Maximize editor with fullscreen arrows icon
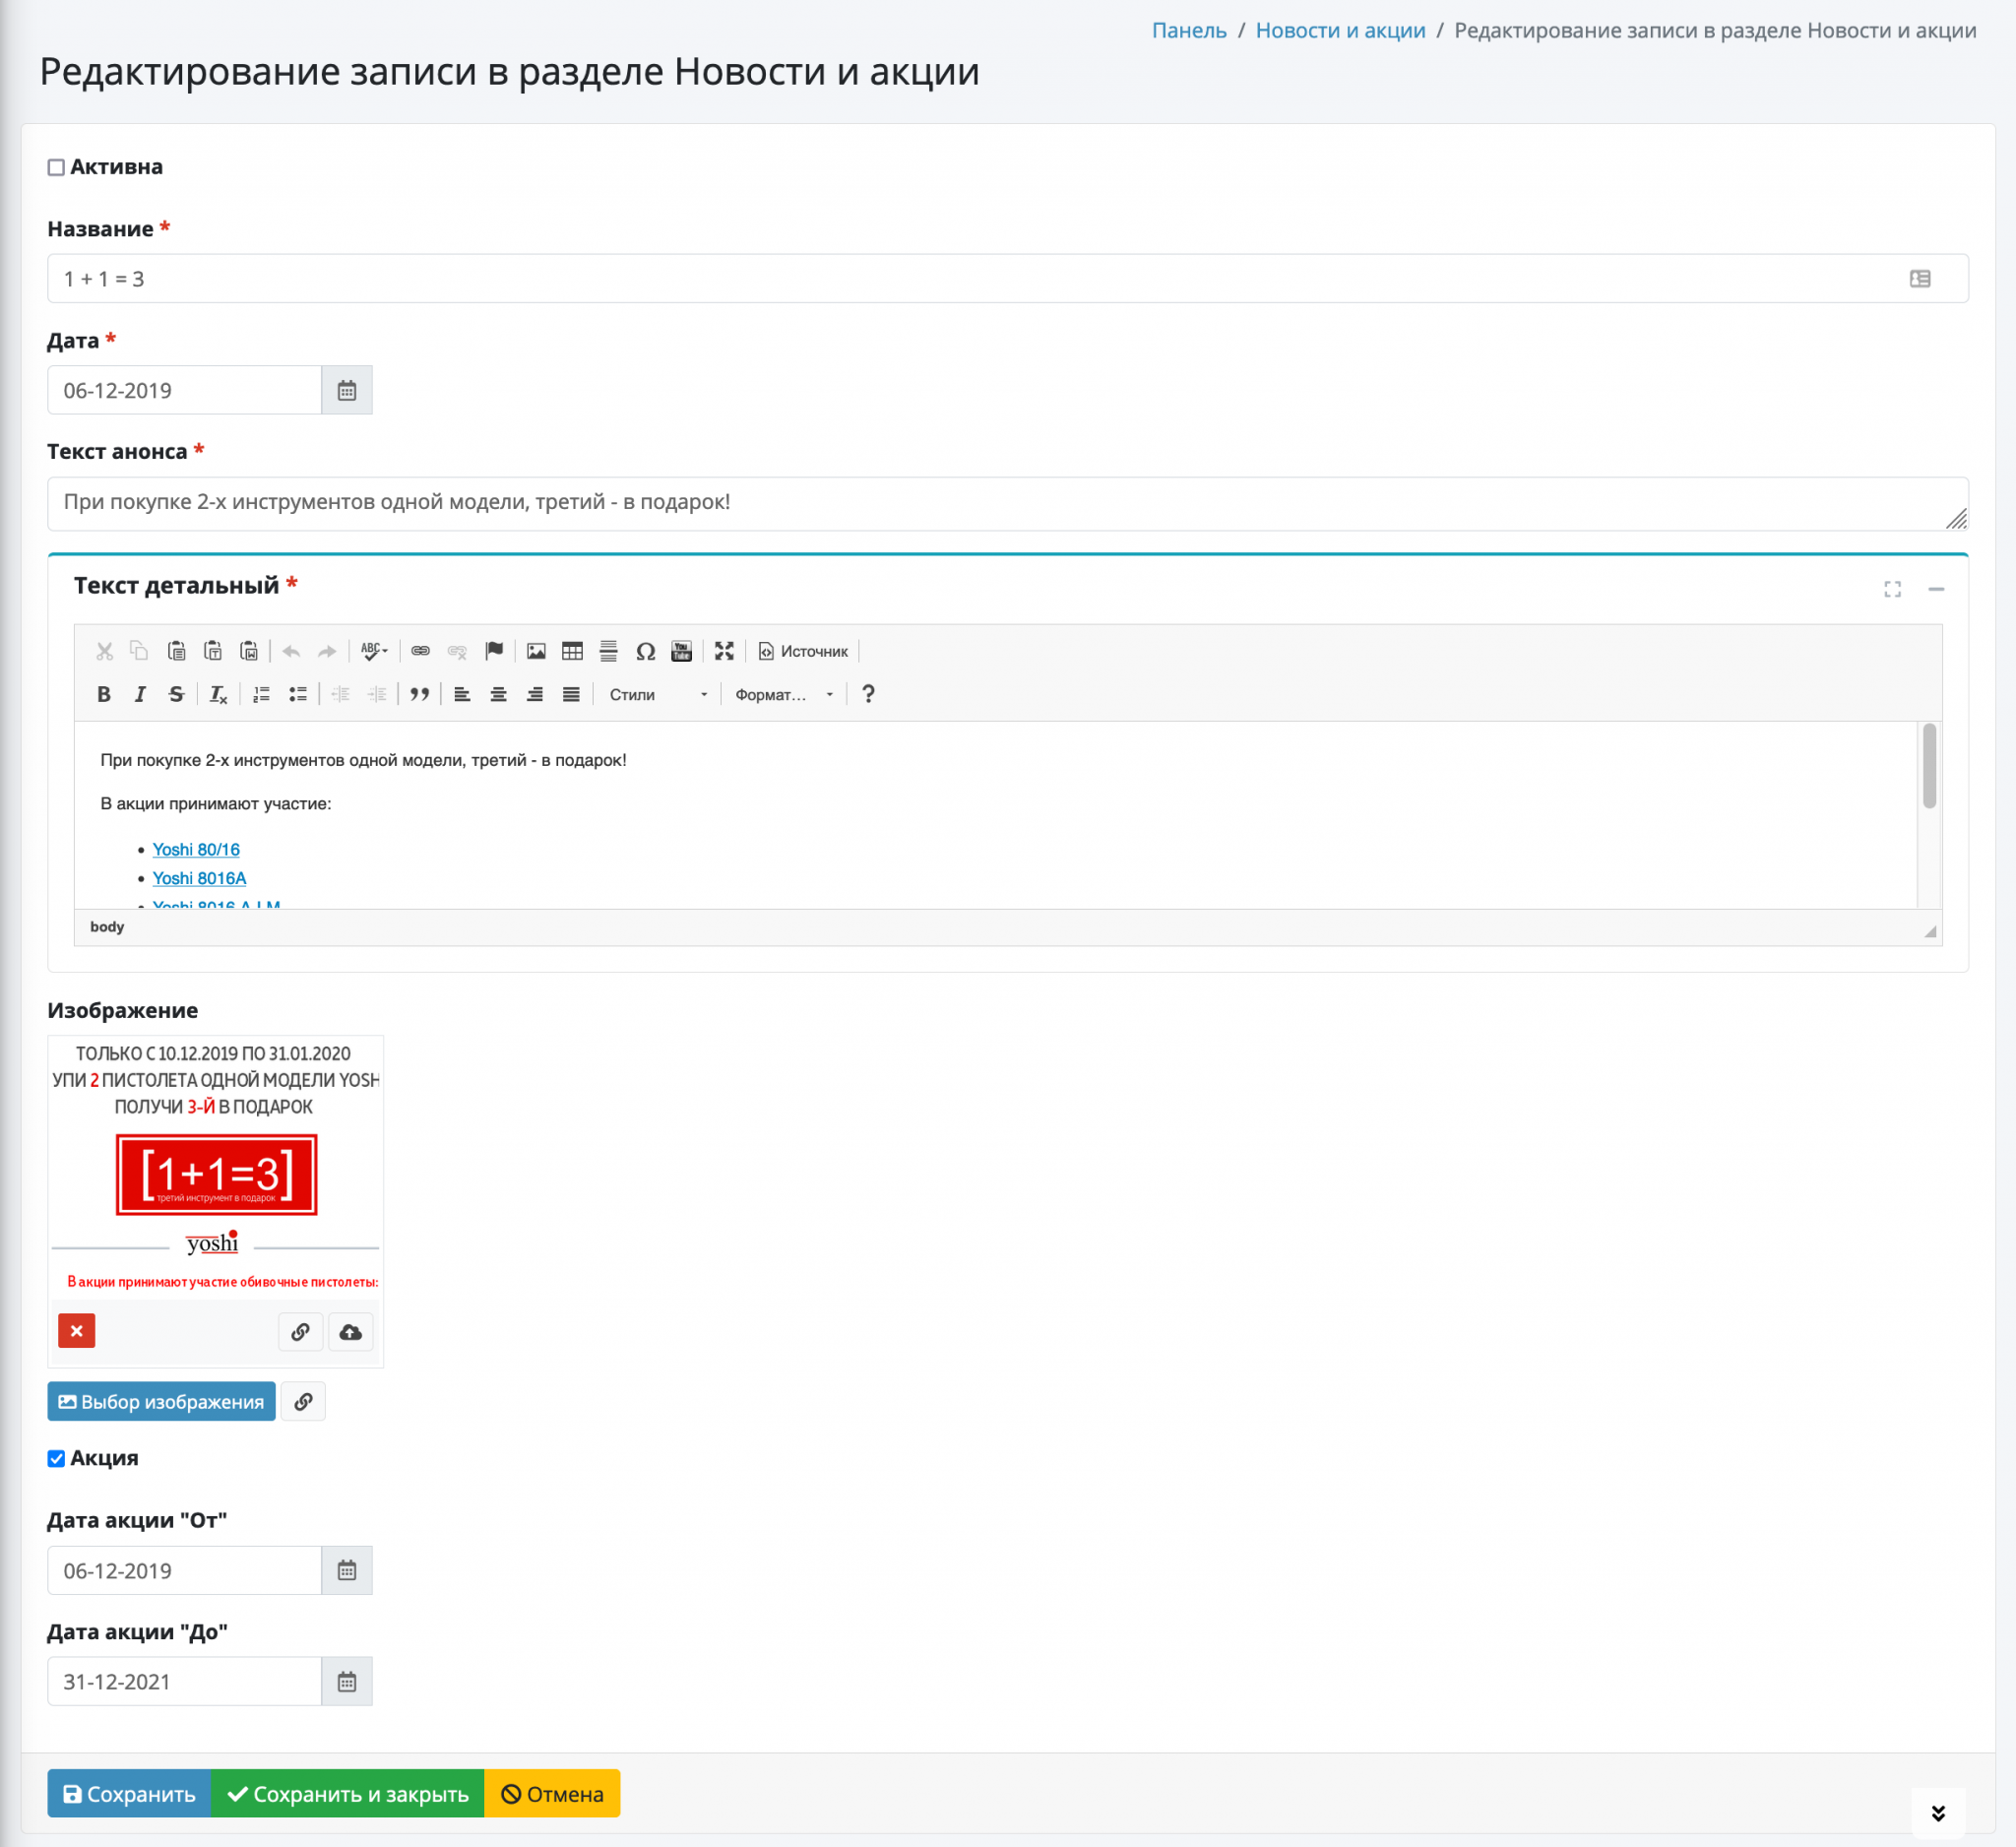The image size is (2016, 1847). pos(724,651)
